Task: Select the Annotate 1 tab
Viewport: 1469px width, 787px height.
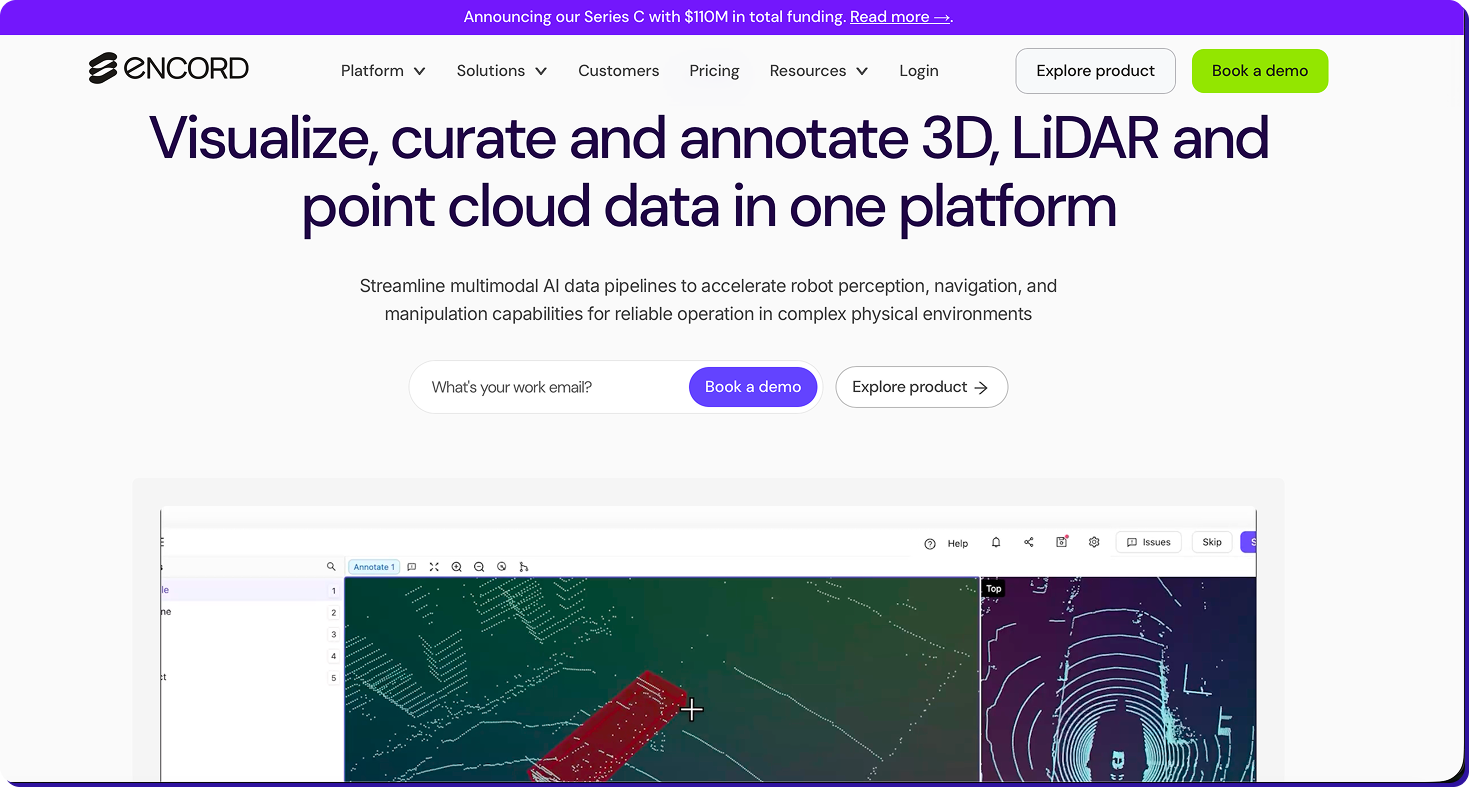Action: (x=374, y=567)
